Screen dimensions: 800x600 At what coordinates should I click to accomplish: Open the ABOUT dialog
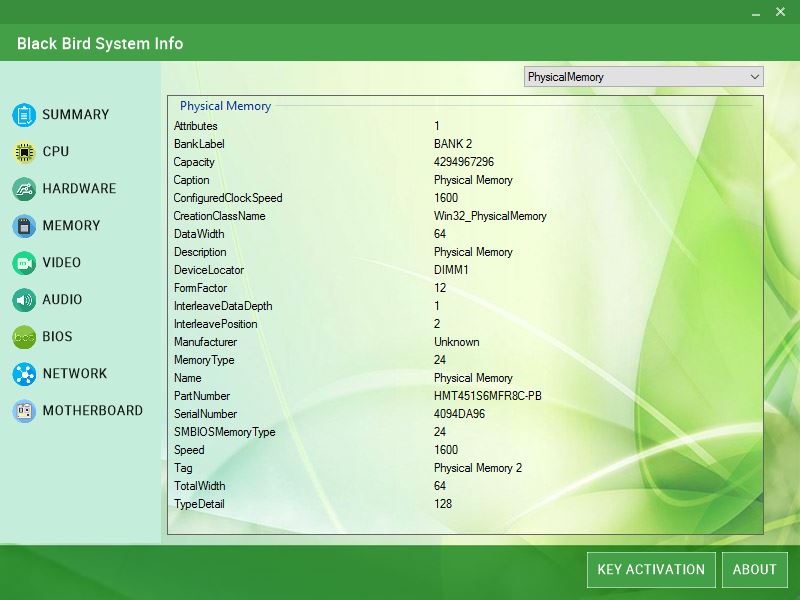pyautogui.click(x=755, y=569)
